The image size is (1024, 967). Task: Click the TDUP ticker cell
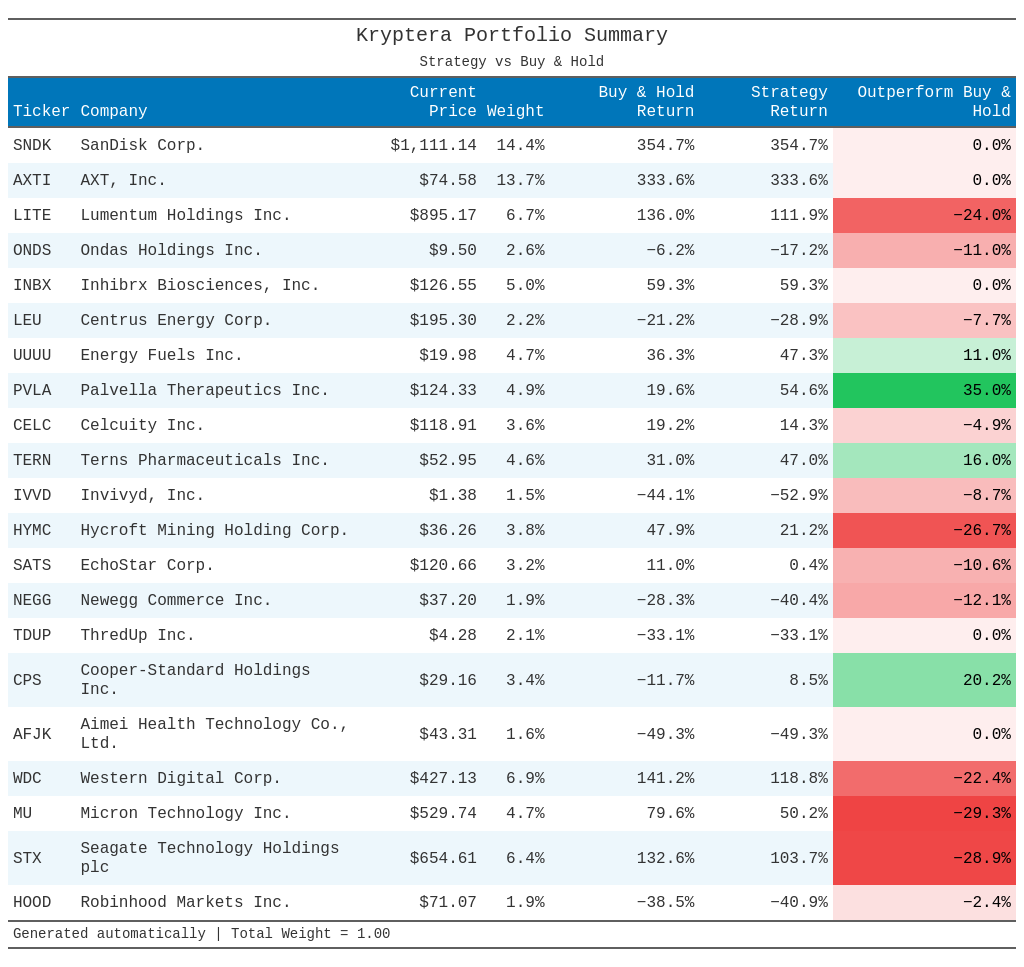[x=32, y=635]
